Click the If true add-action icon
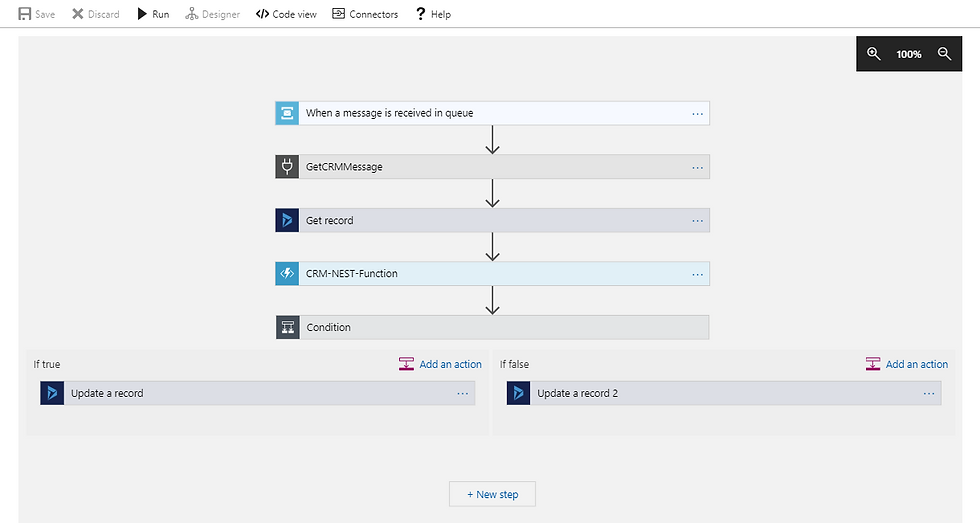The width and height of the screenshot is (980, 523). (406, 364)
